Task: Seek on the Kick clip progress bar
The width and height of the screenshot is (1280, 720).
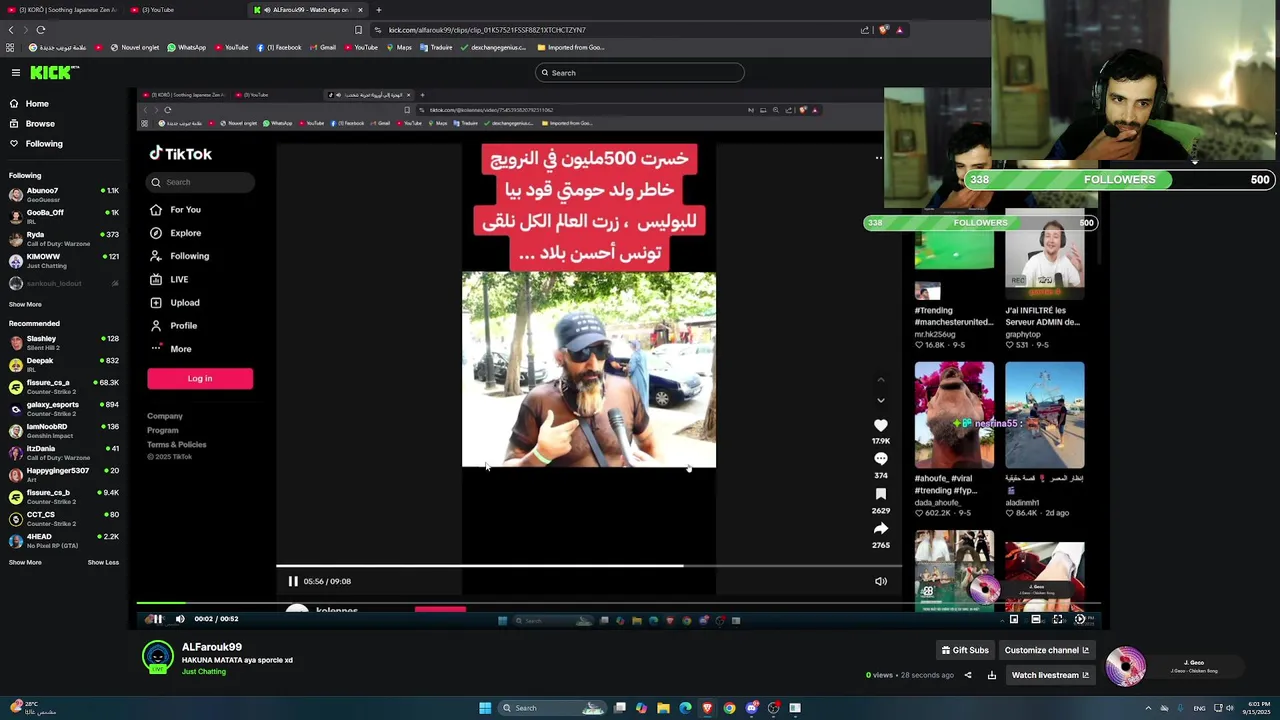Action: pyautogui.click(x=619, y=603)
